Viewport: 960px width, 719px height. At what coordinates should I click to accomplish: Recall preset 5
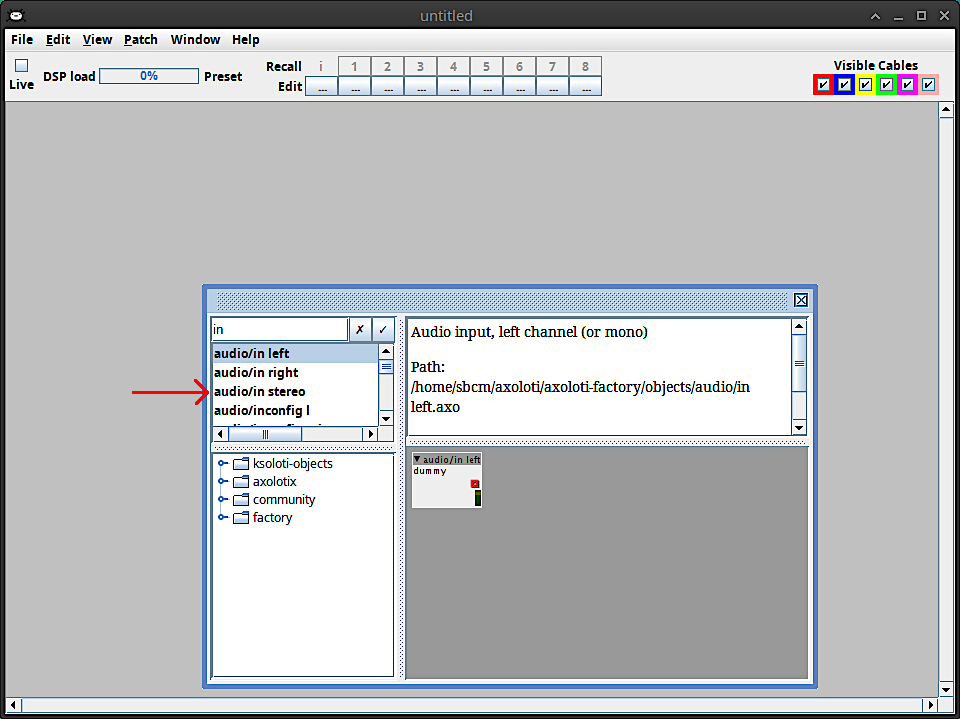[x=486, y=66]
